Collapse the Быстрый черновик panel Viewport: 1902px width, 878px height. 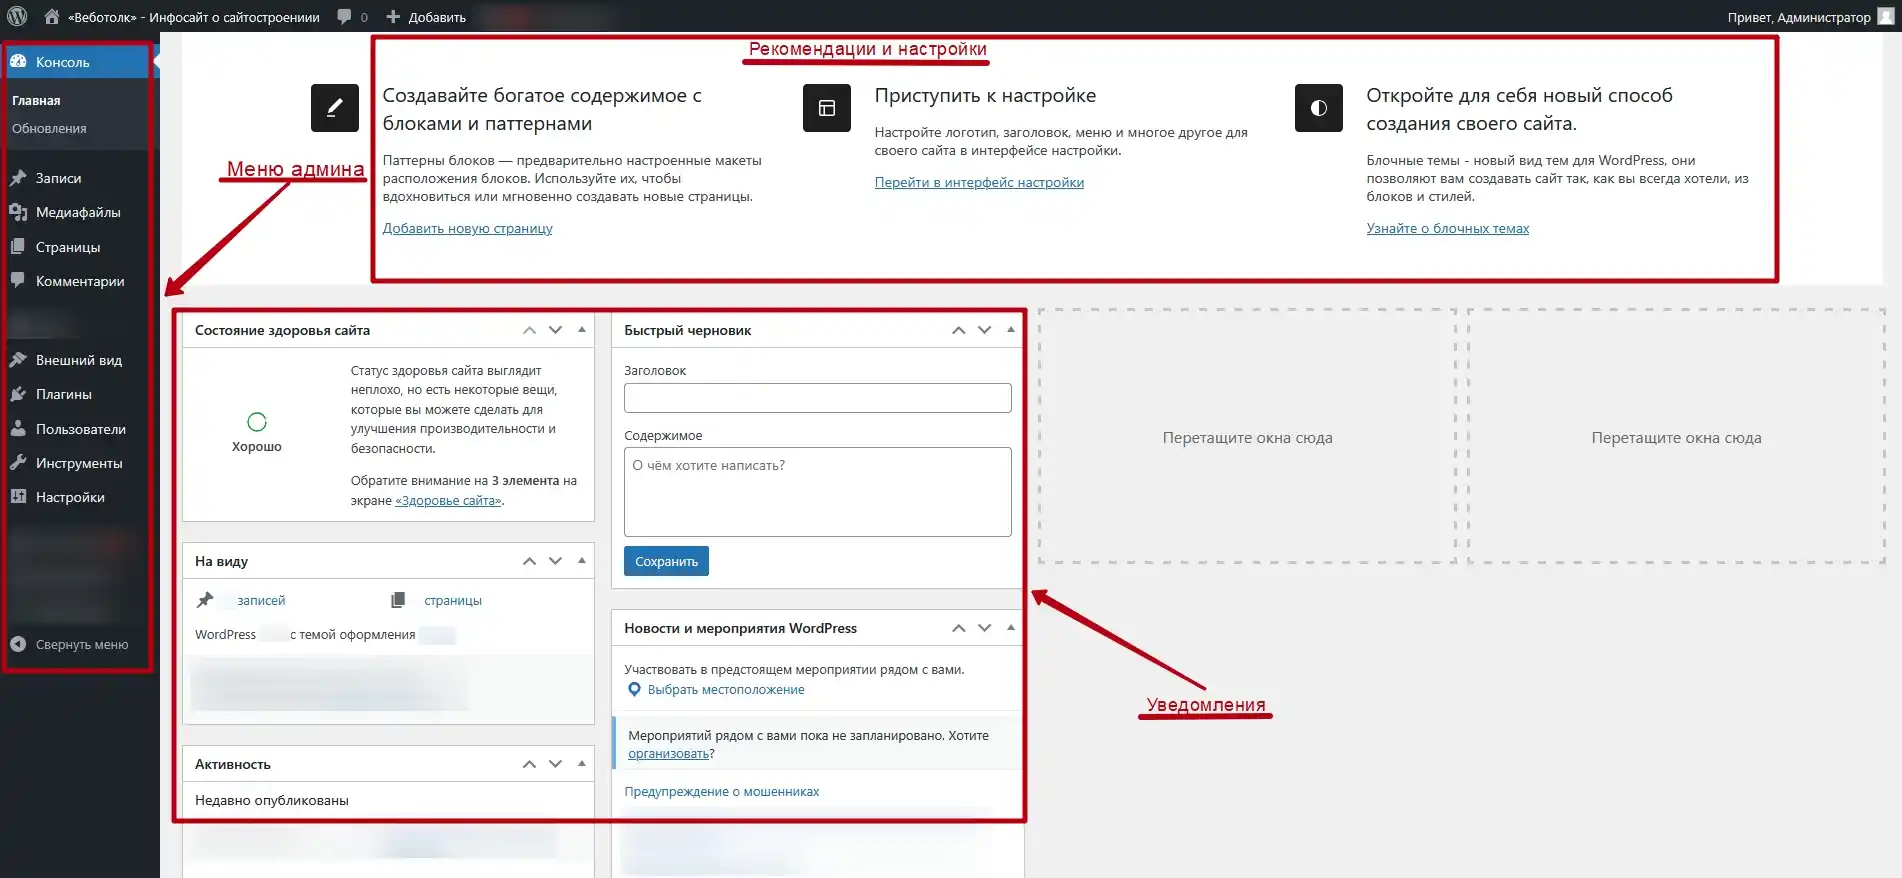[1011, 330]
